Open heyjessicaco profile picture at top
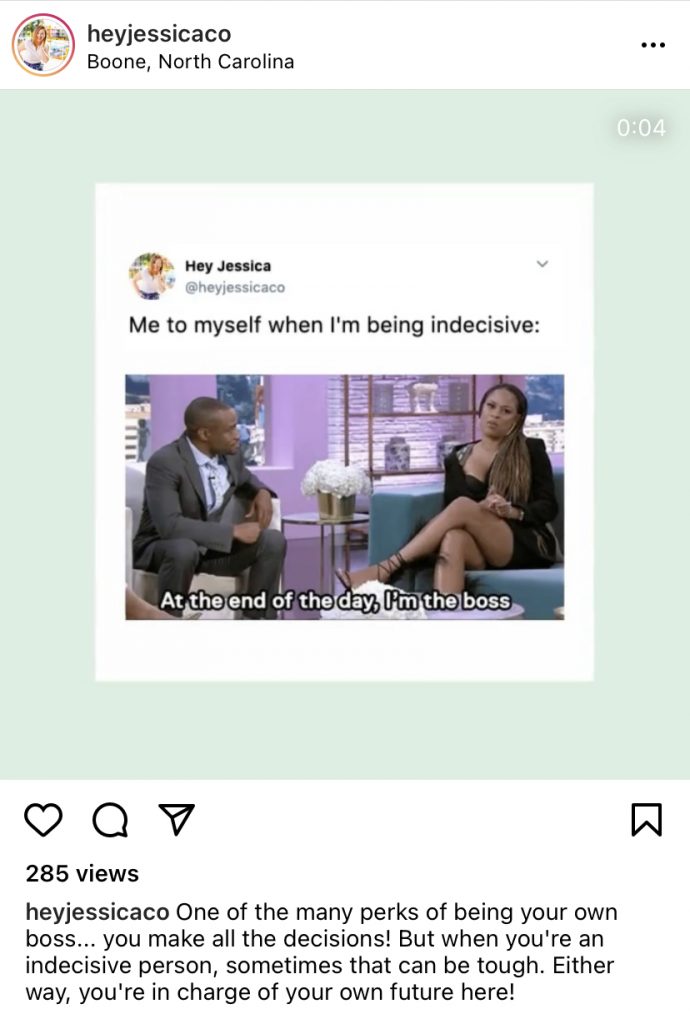This screenshot has width=690, height=1024. click(x=43, y=45)
